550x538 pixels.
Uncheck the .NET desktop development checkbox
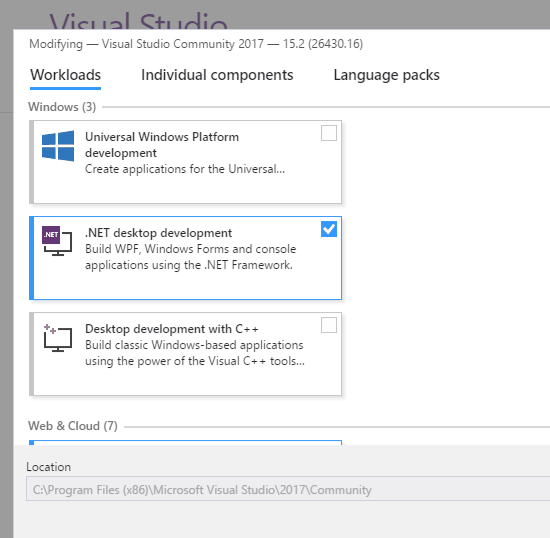pyautogui.click(x=329, y=229)
